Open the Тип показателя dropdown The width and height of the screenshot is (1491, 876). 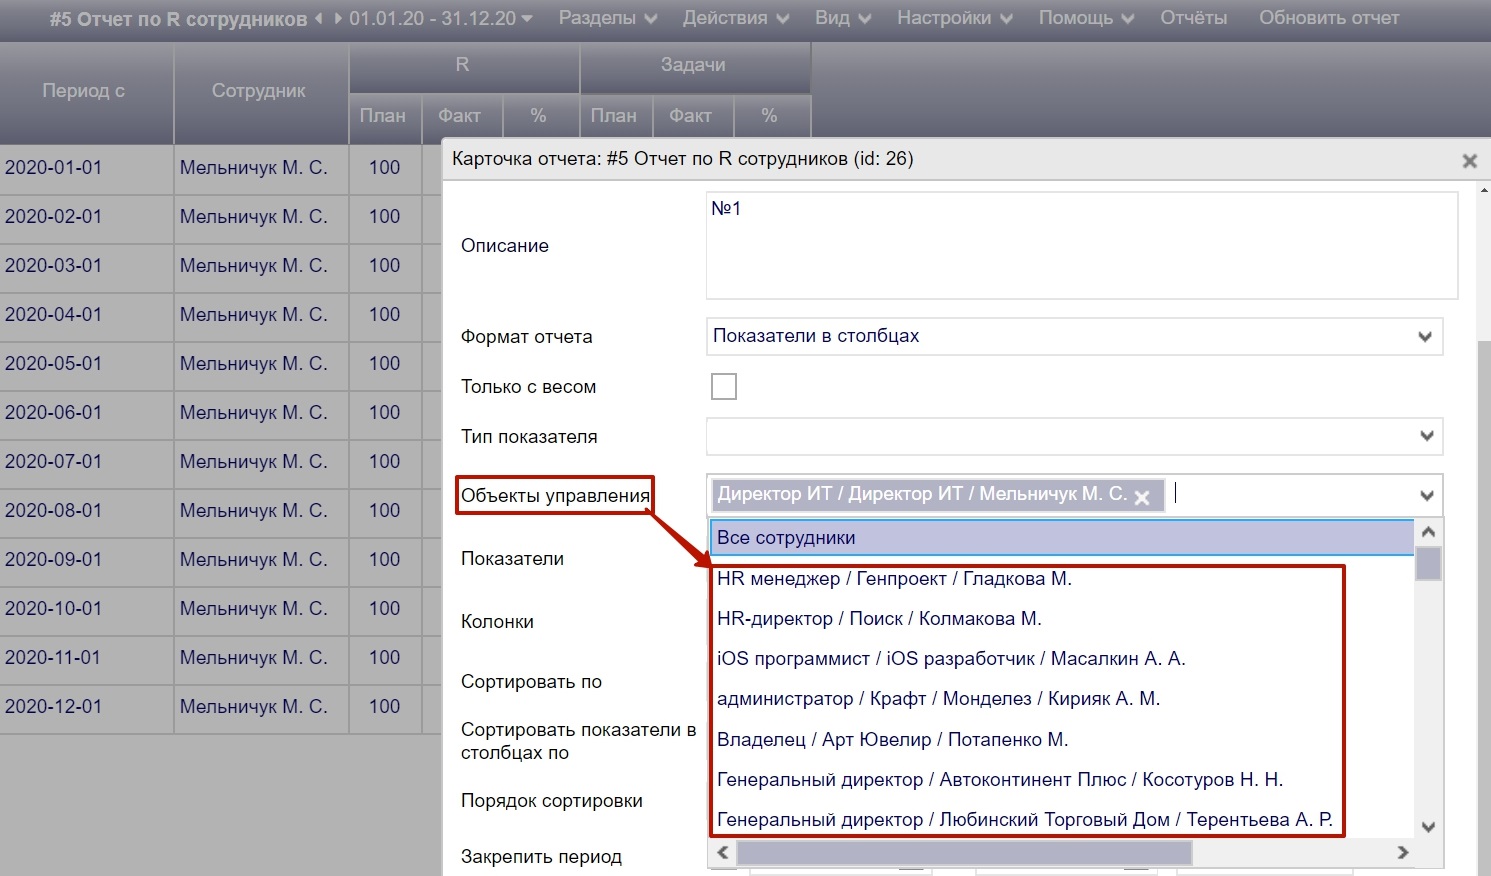1426,436
